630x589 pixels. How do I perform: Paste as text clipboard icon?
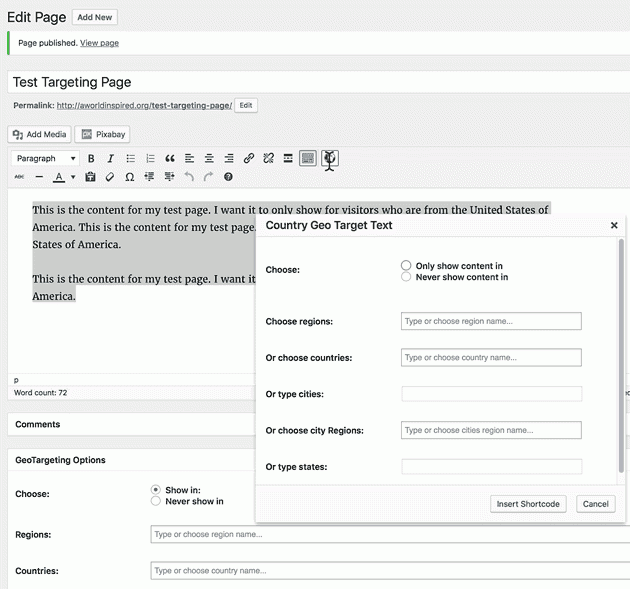pyautogui.click(x=90, y=177)
